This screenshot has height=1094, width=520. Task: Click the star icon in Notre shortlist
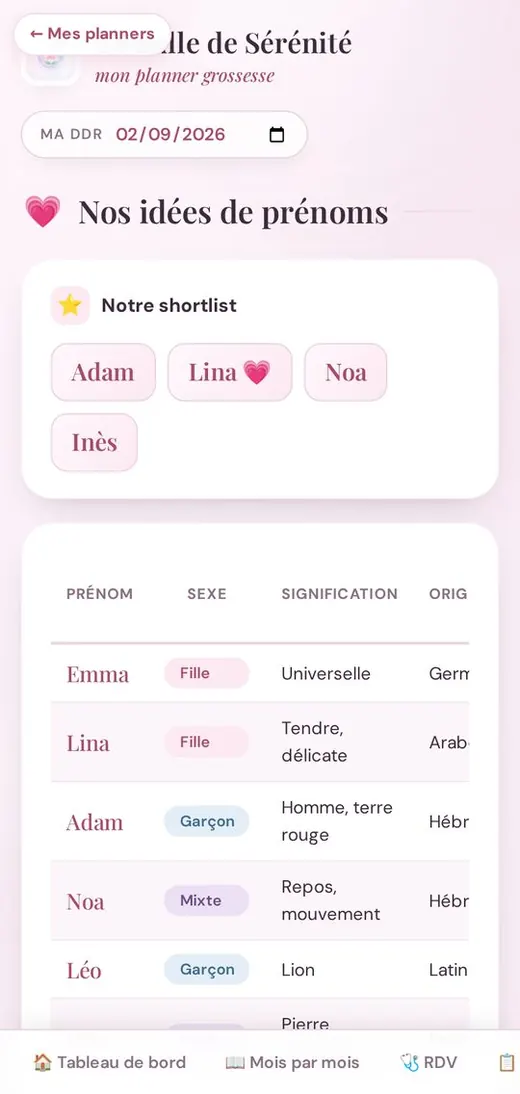70,305
